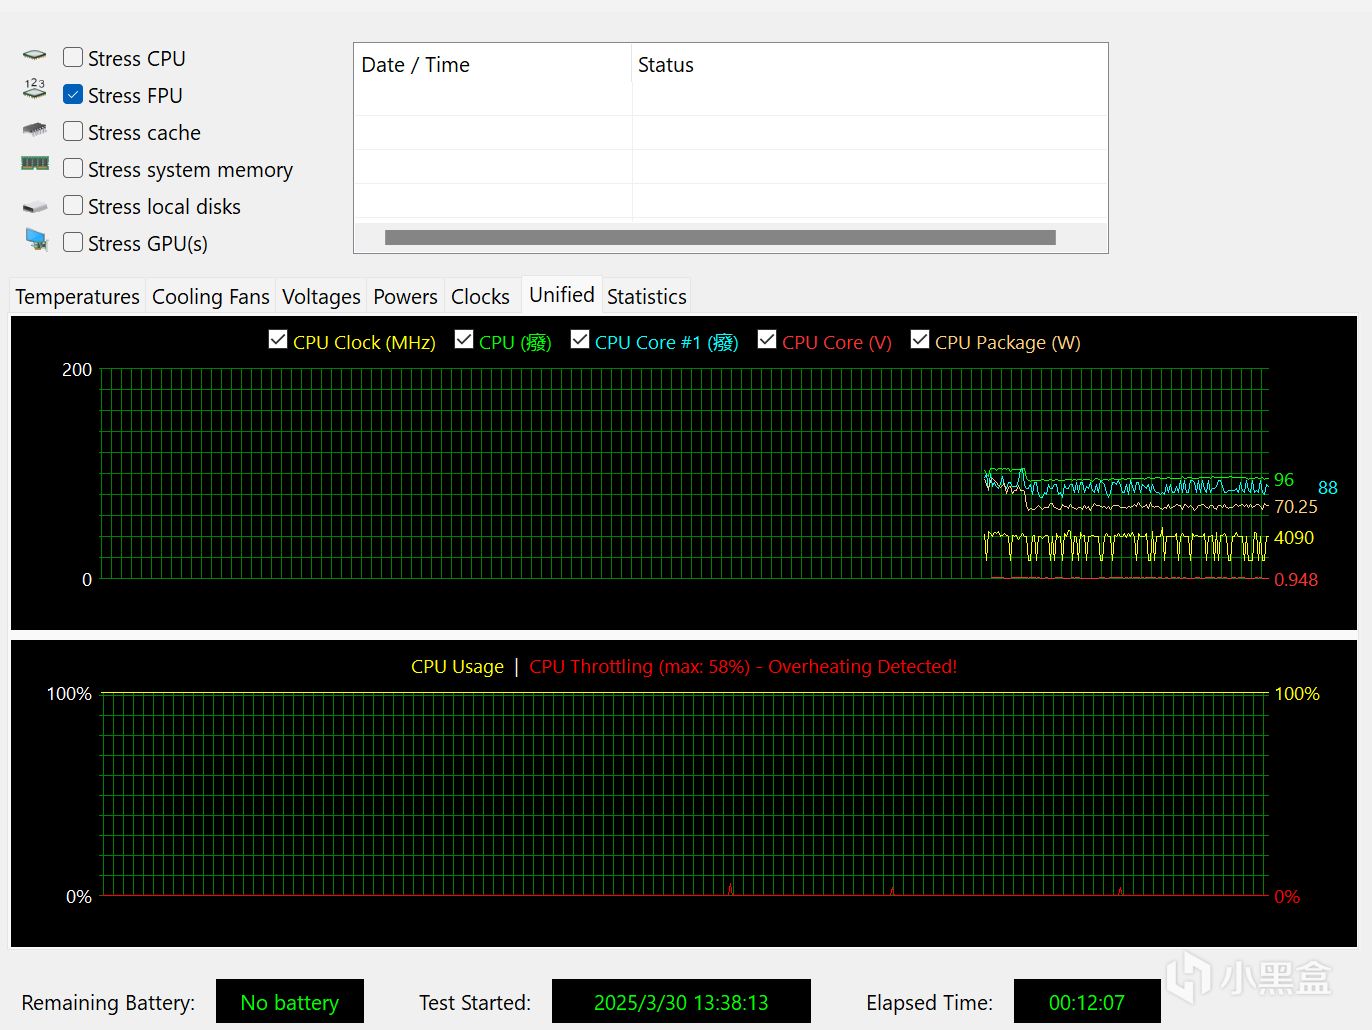Click the Remaining Battery label

pos(108,1003)
